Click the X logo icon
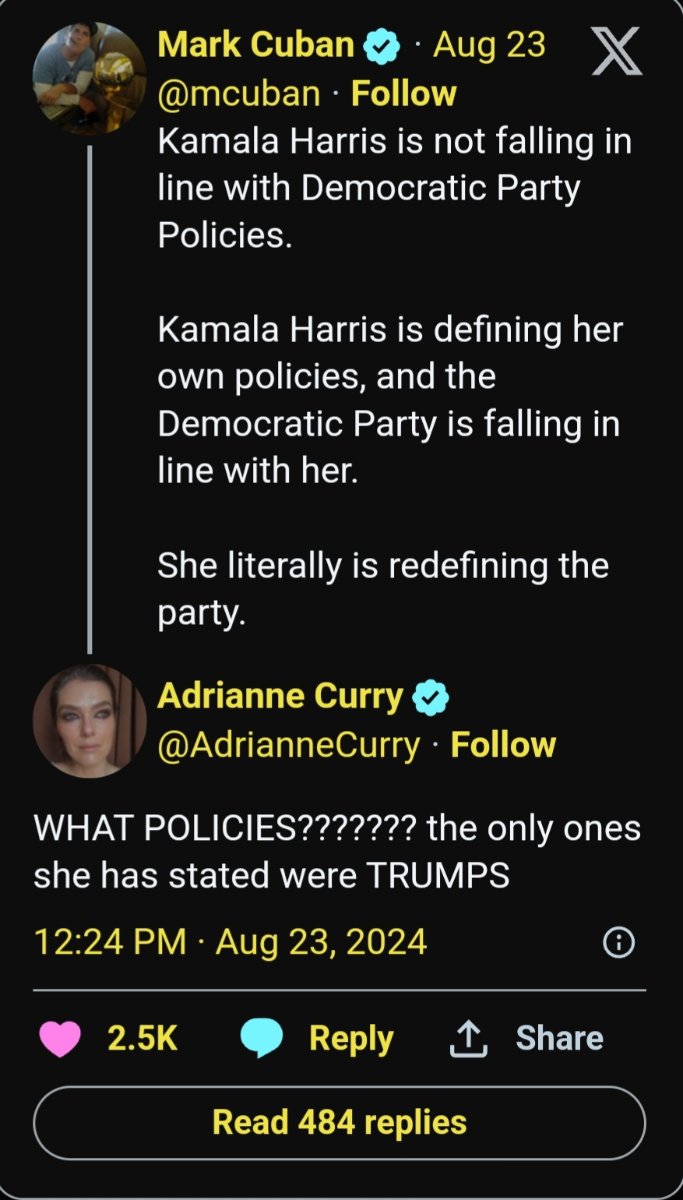This screenshot has height=1200, width=683. tap(617, 50)
